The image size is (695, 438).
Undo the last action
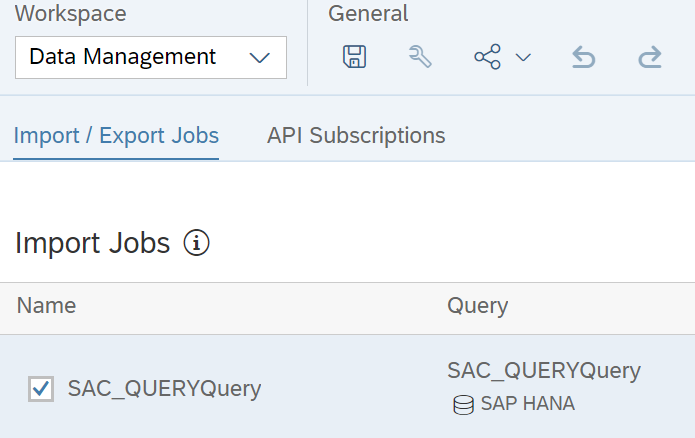tap(583, 57)
